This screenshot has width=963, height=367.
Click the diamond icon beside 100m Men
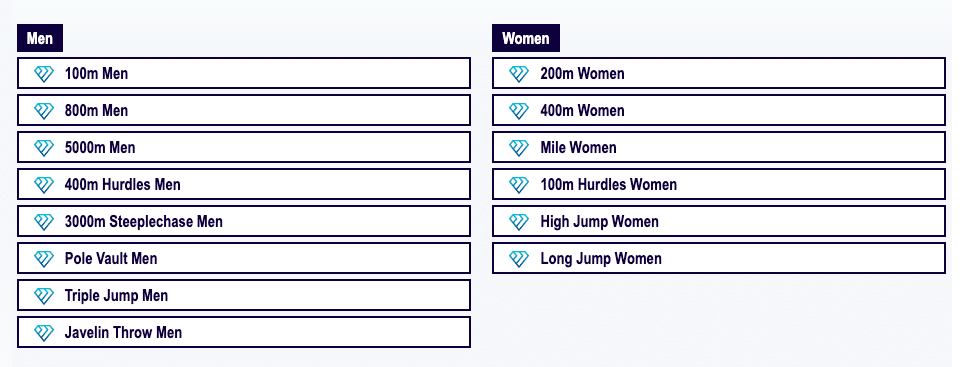44,74
